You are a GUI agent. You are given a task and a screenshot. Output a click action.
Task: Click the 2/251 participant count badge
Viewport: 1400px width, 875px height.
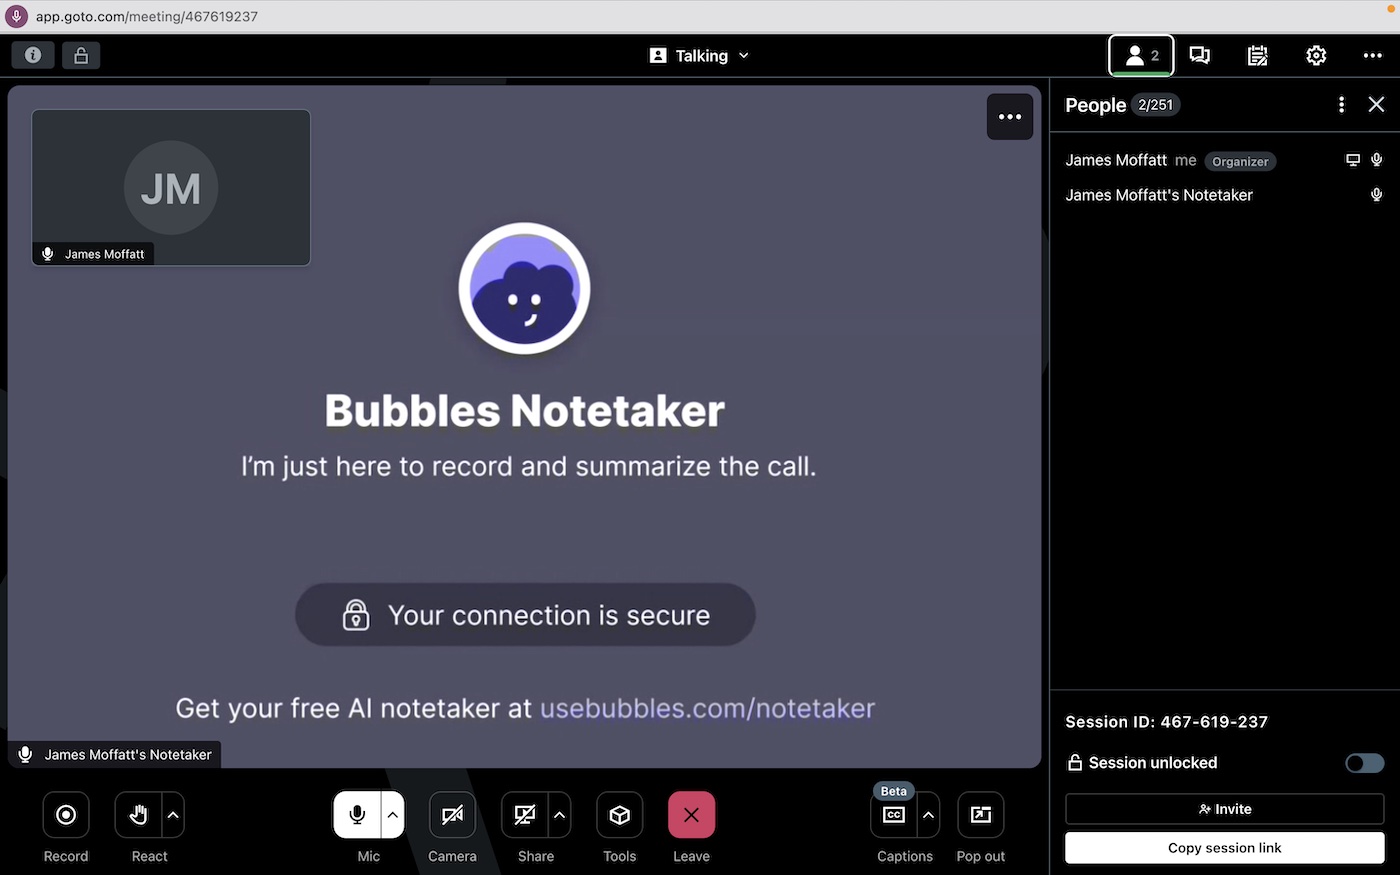tap(1155, 105)
